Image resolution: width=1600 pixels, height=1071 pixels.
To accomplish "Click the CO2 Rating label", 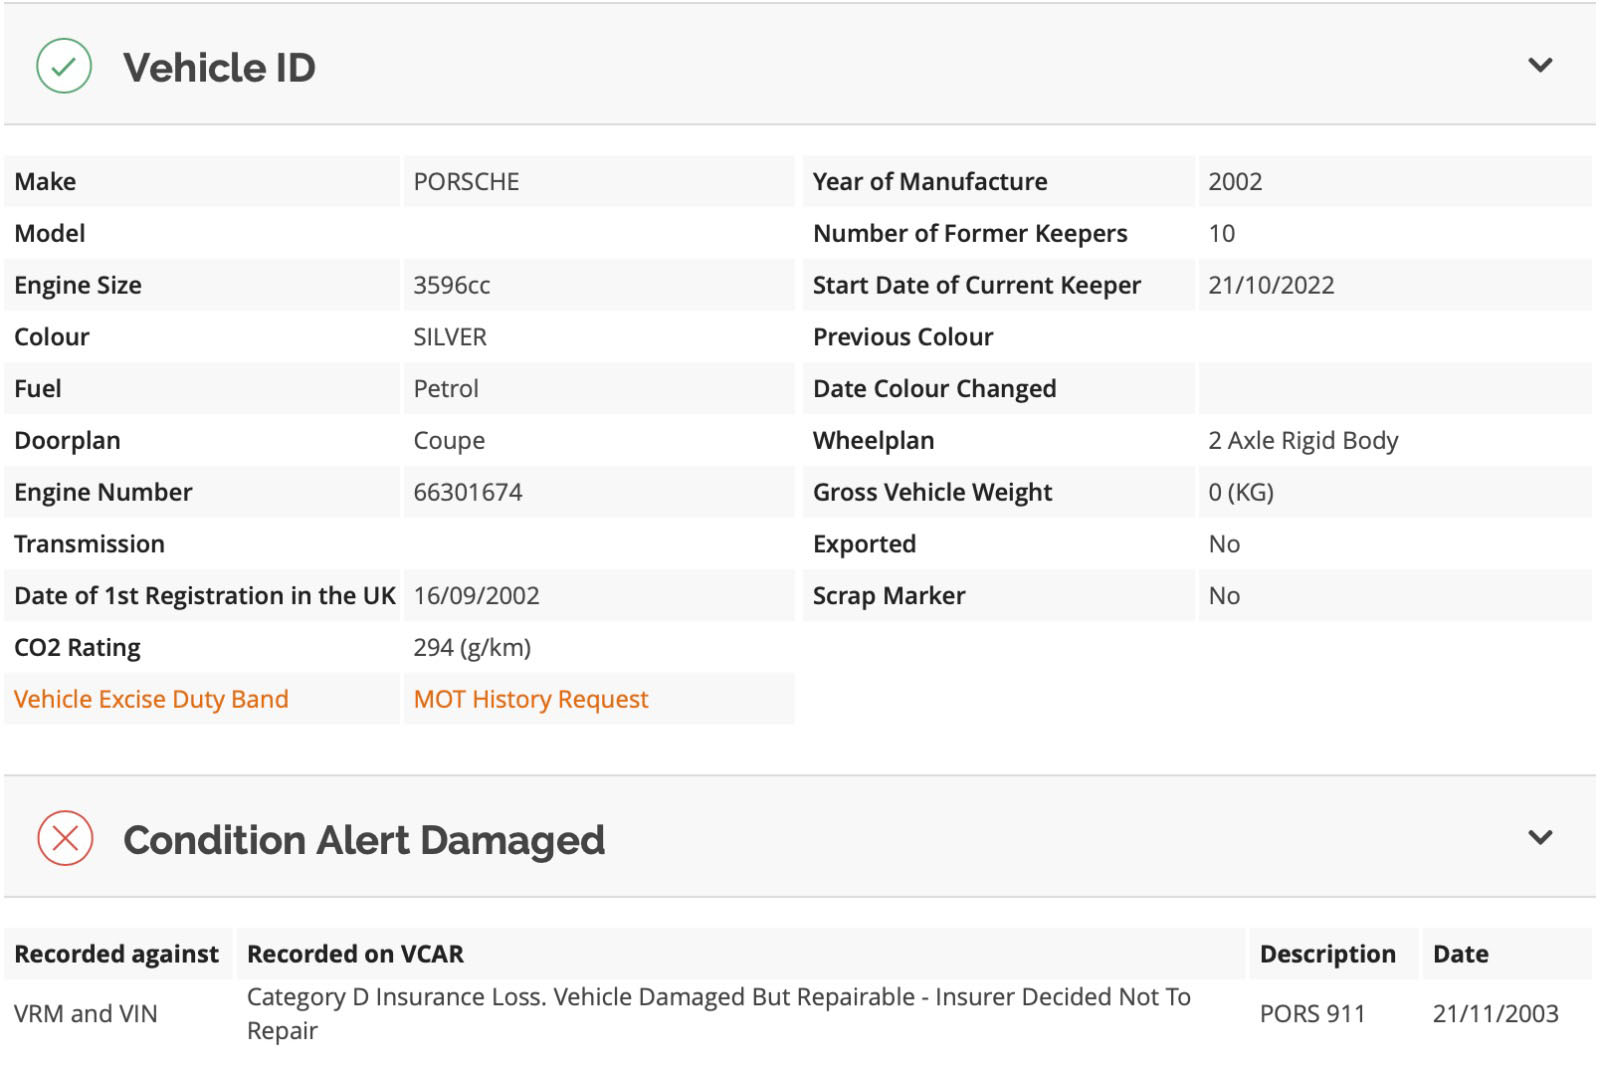I will click(x=77, y=648).
